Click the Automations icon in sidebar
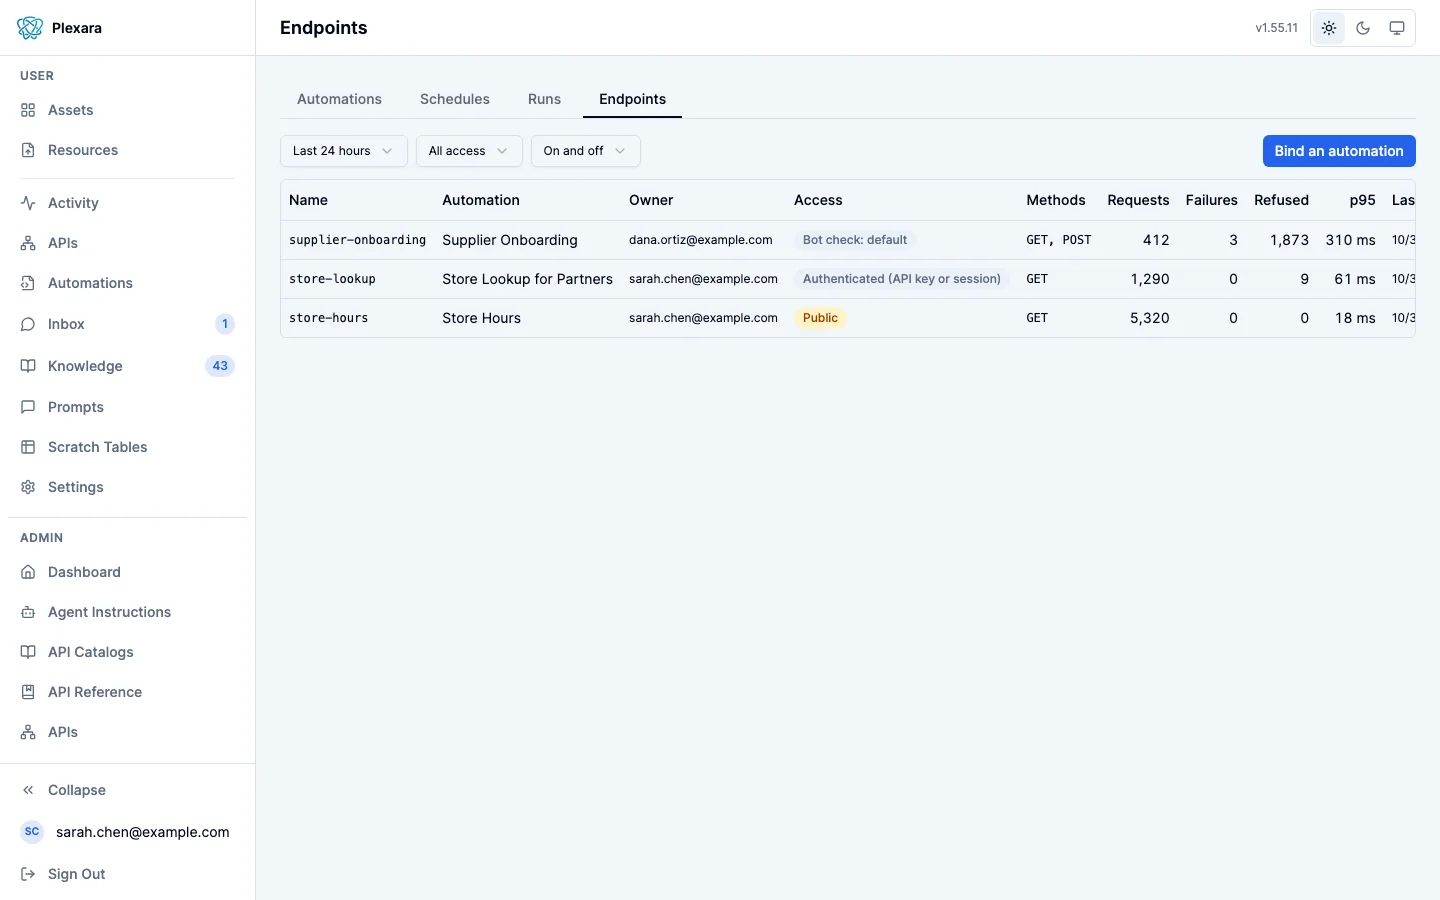Image resolution: width=1440 pixels, height=900 pixels. coord(28,283)
